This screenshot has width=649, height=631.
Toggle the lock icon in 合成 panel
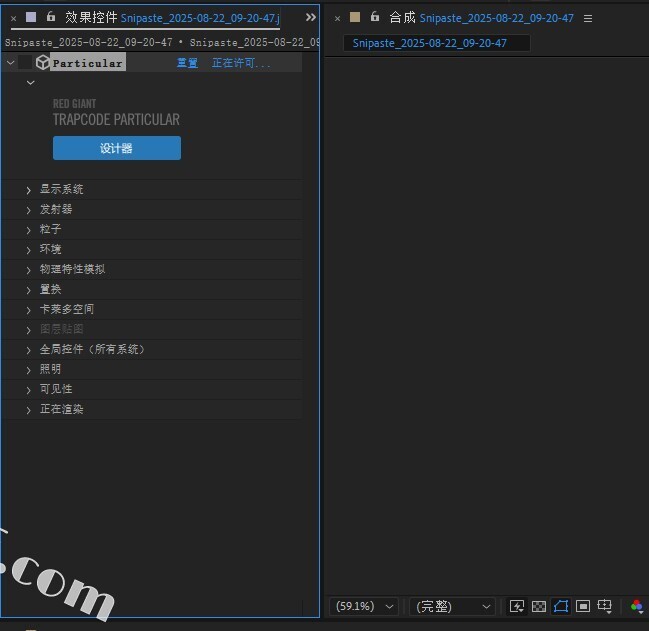(375, 17)
